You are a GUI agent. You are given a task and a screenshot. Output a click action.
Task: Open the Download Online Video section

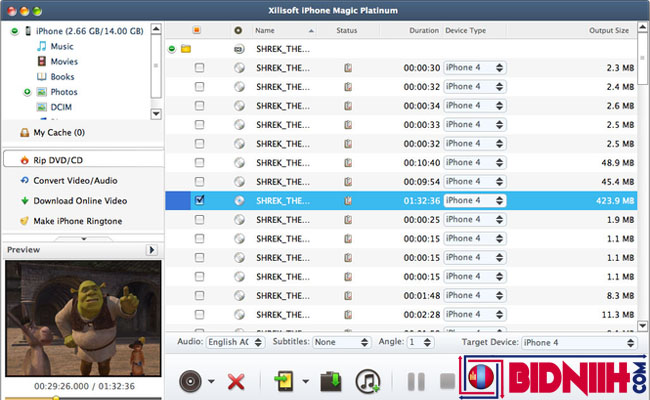[83, 201]
